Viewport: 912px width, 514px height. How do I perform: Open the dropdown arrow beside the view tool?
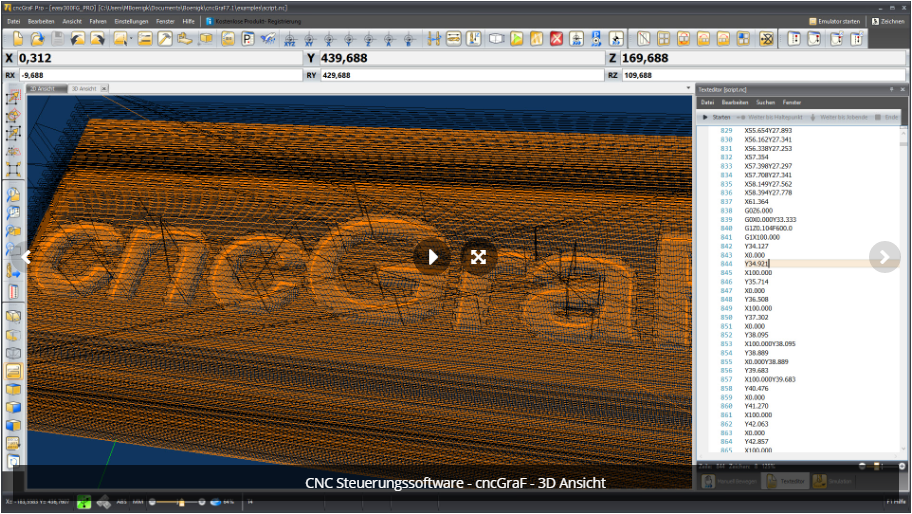point(131,39)
